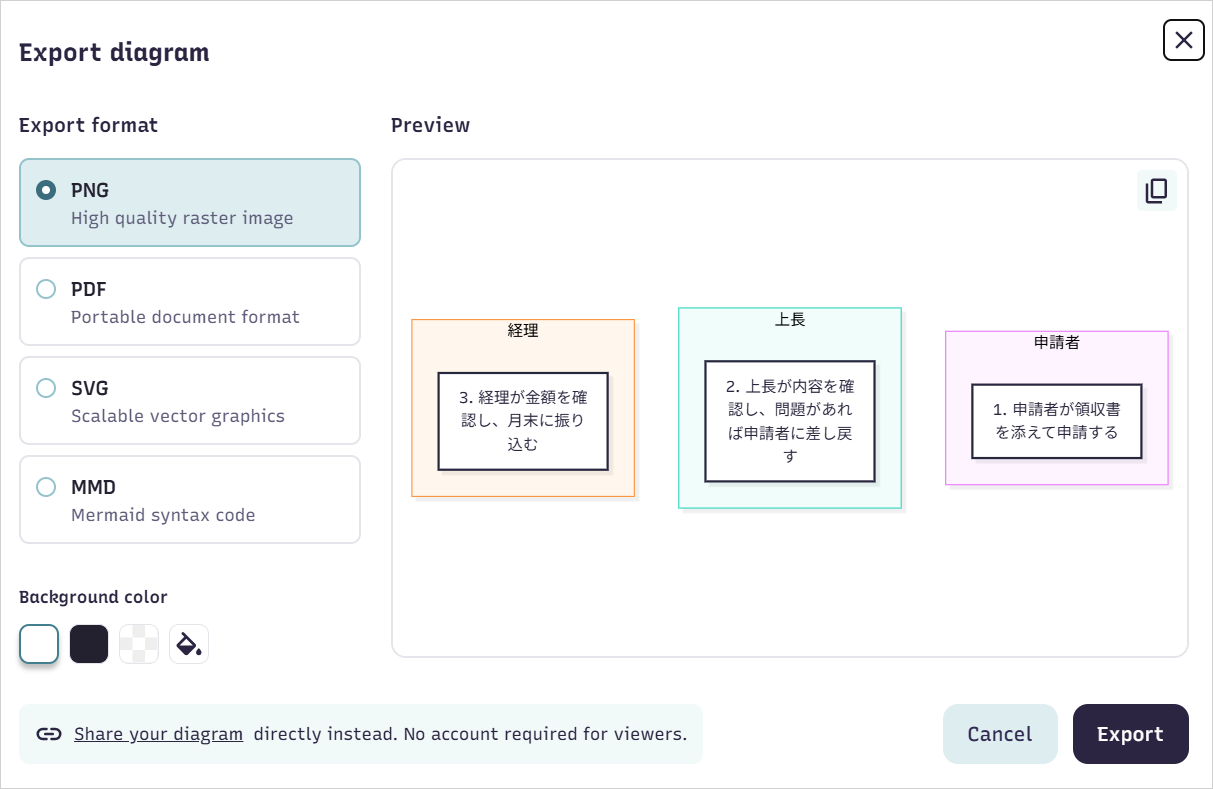Image resolution: width=1213 pixels, height=789 pixels.
Task: Choose the transparent background swatch
Action: pyautogui.click(x=139, y=645)
